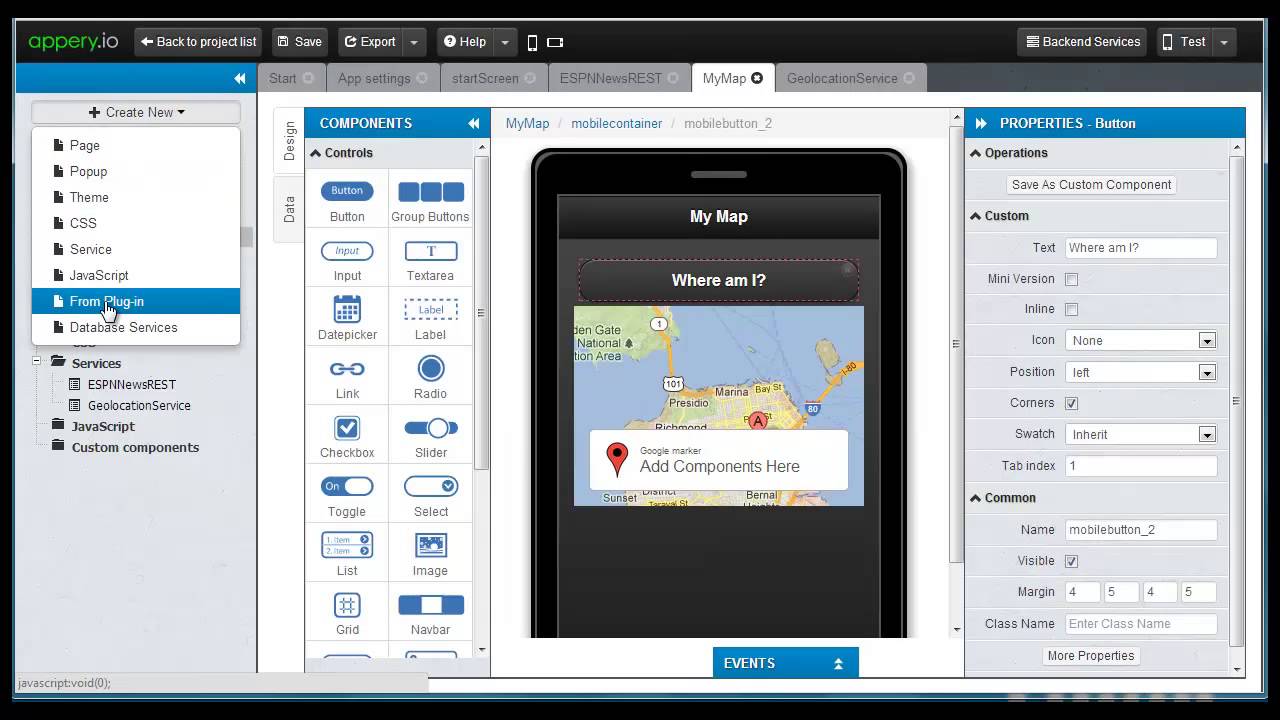Choose From Plug-in in Create New menu

click(107, 301)
